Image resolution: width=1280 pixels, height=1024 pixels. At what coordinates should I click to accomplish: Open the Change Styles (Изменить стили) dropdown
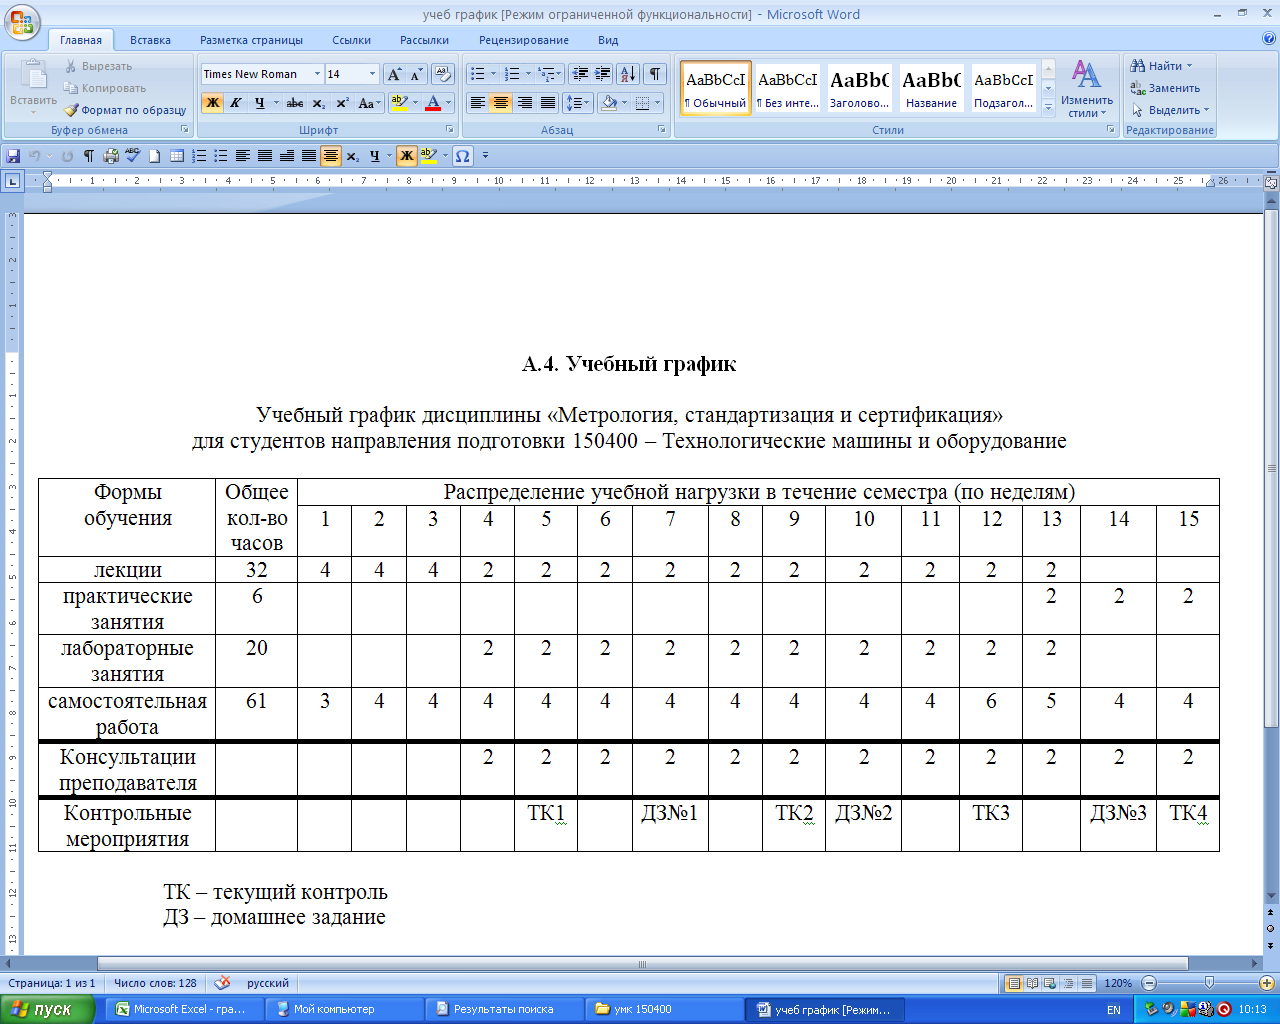[x=1087, y=89]
